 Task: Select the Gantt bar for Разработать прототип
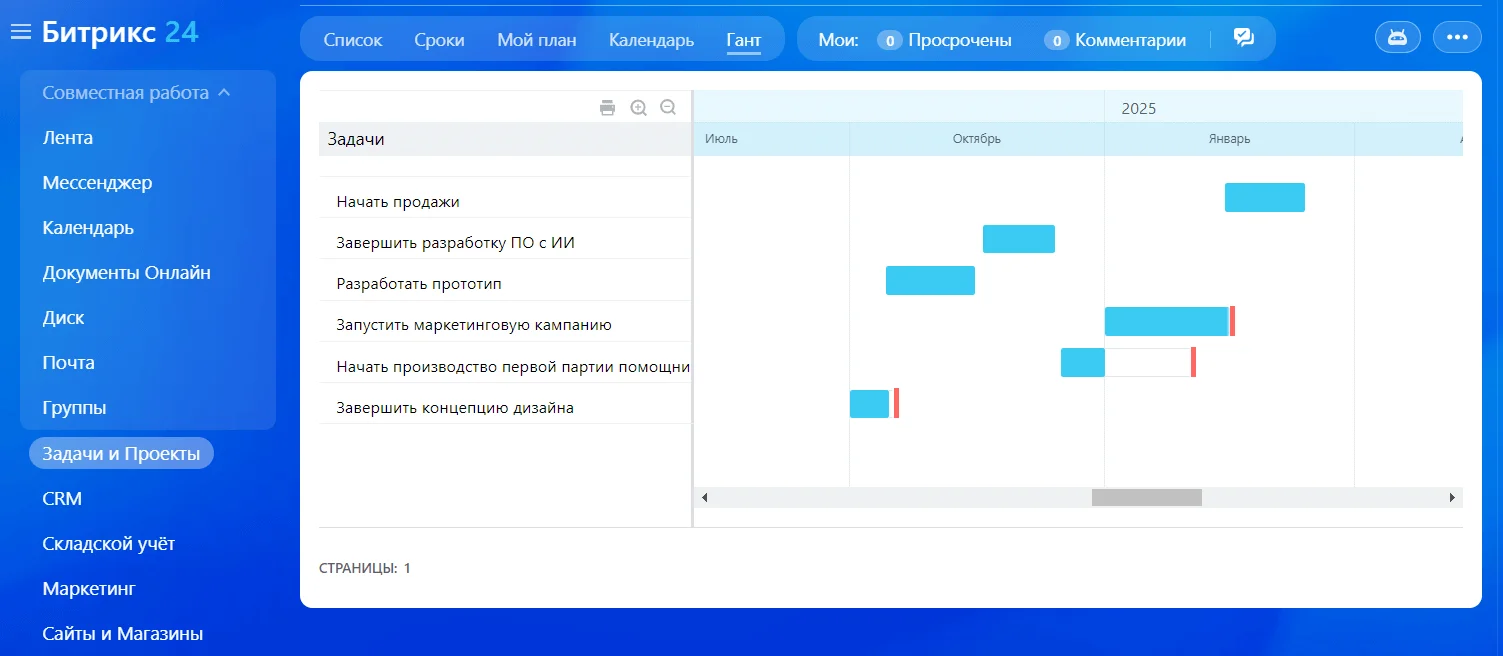(930, 280)
